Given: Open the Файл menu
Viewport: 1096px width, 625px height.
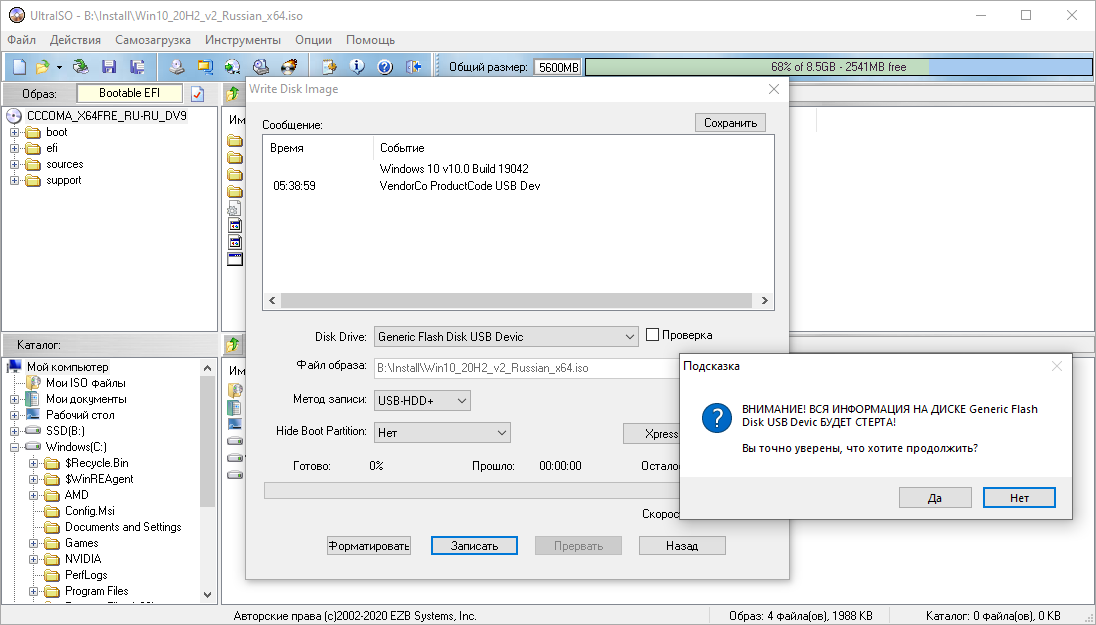Looking at the screenshot, I should point(22,40).
